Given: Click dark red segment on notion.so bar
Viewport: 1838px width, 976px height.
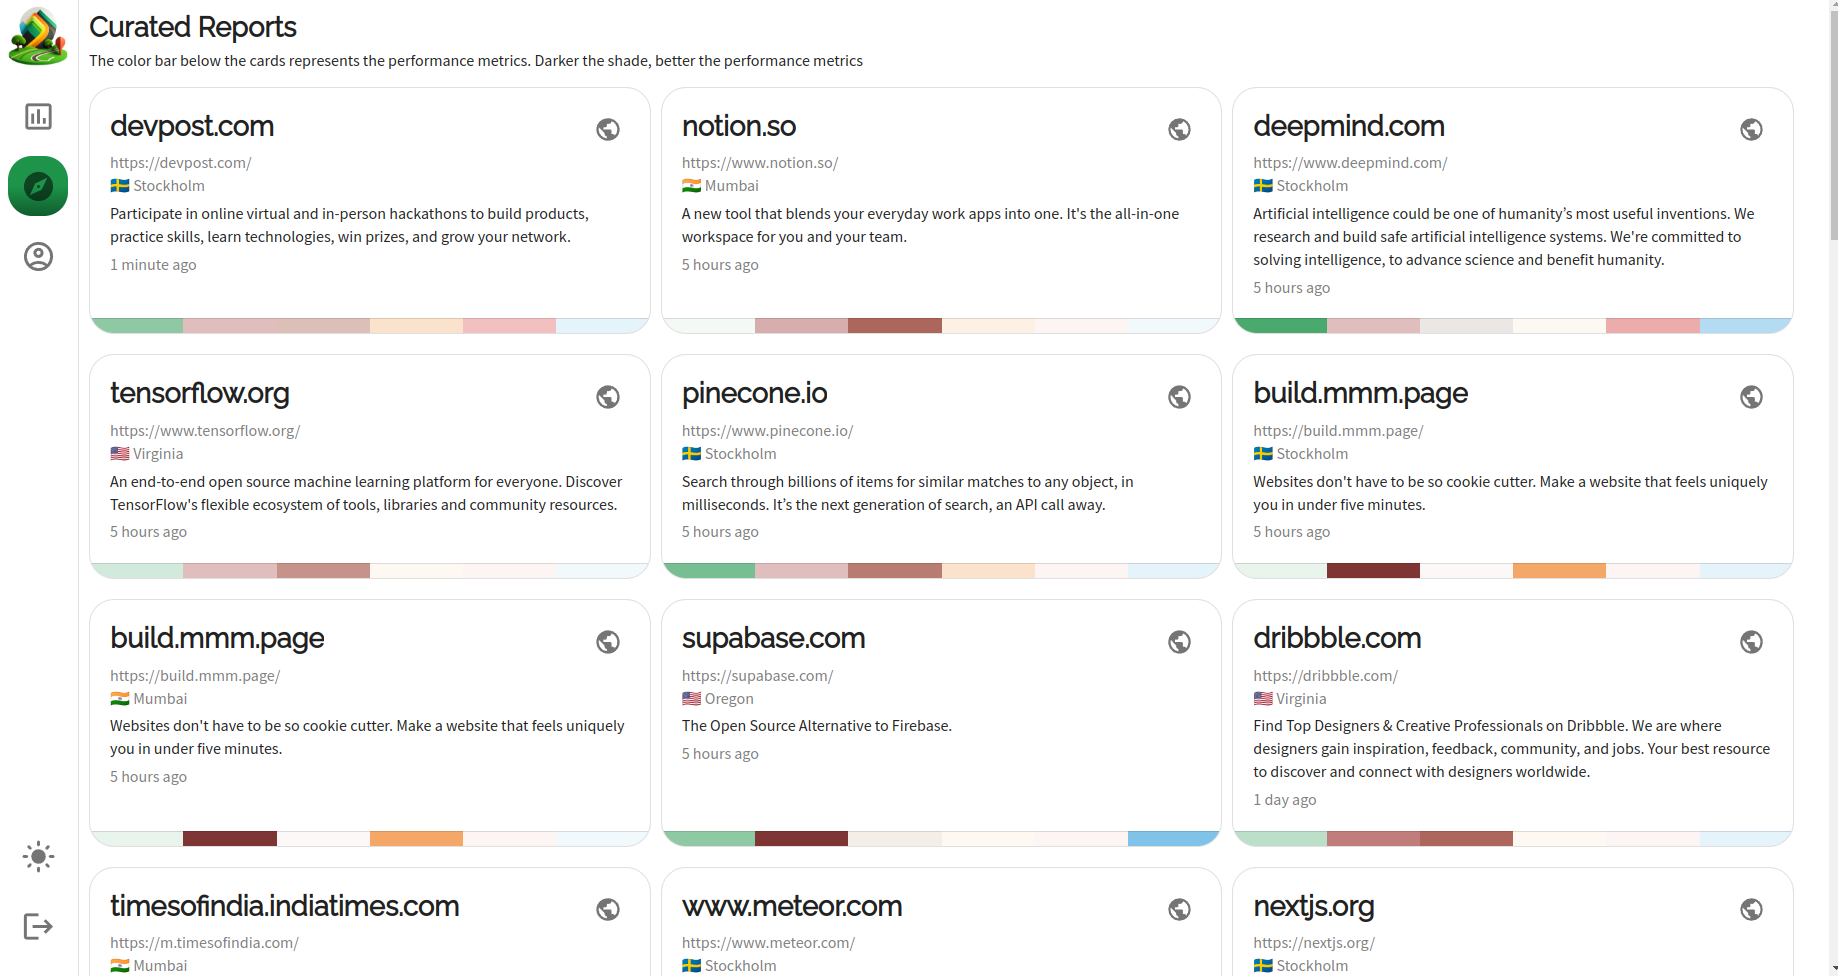Looking at the screenshot, I should [x=895, y=325].
